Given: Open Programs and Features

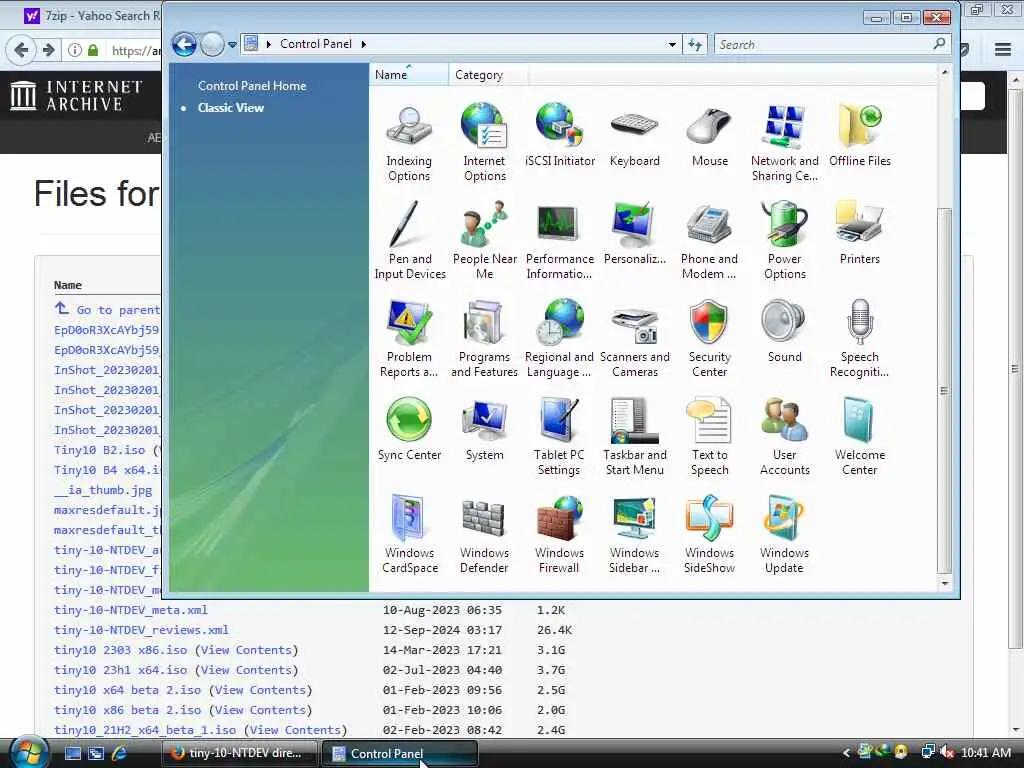Looking at the screenshot, I should coord(484,338).
